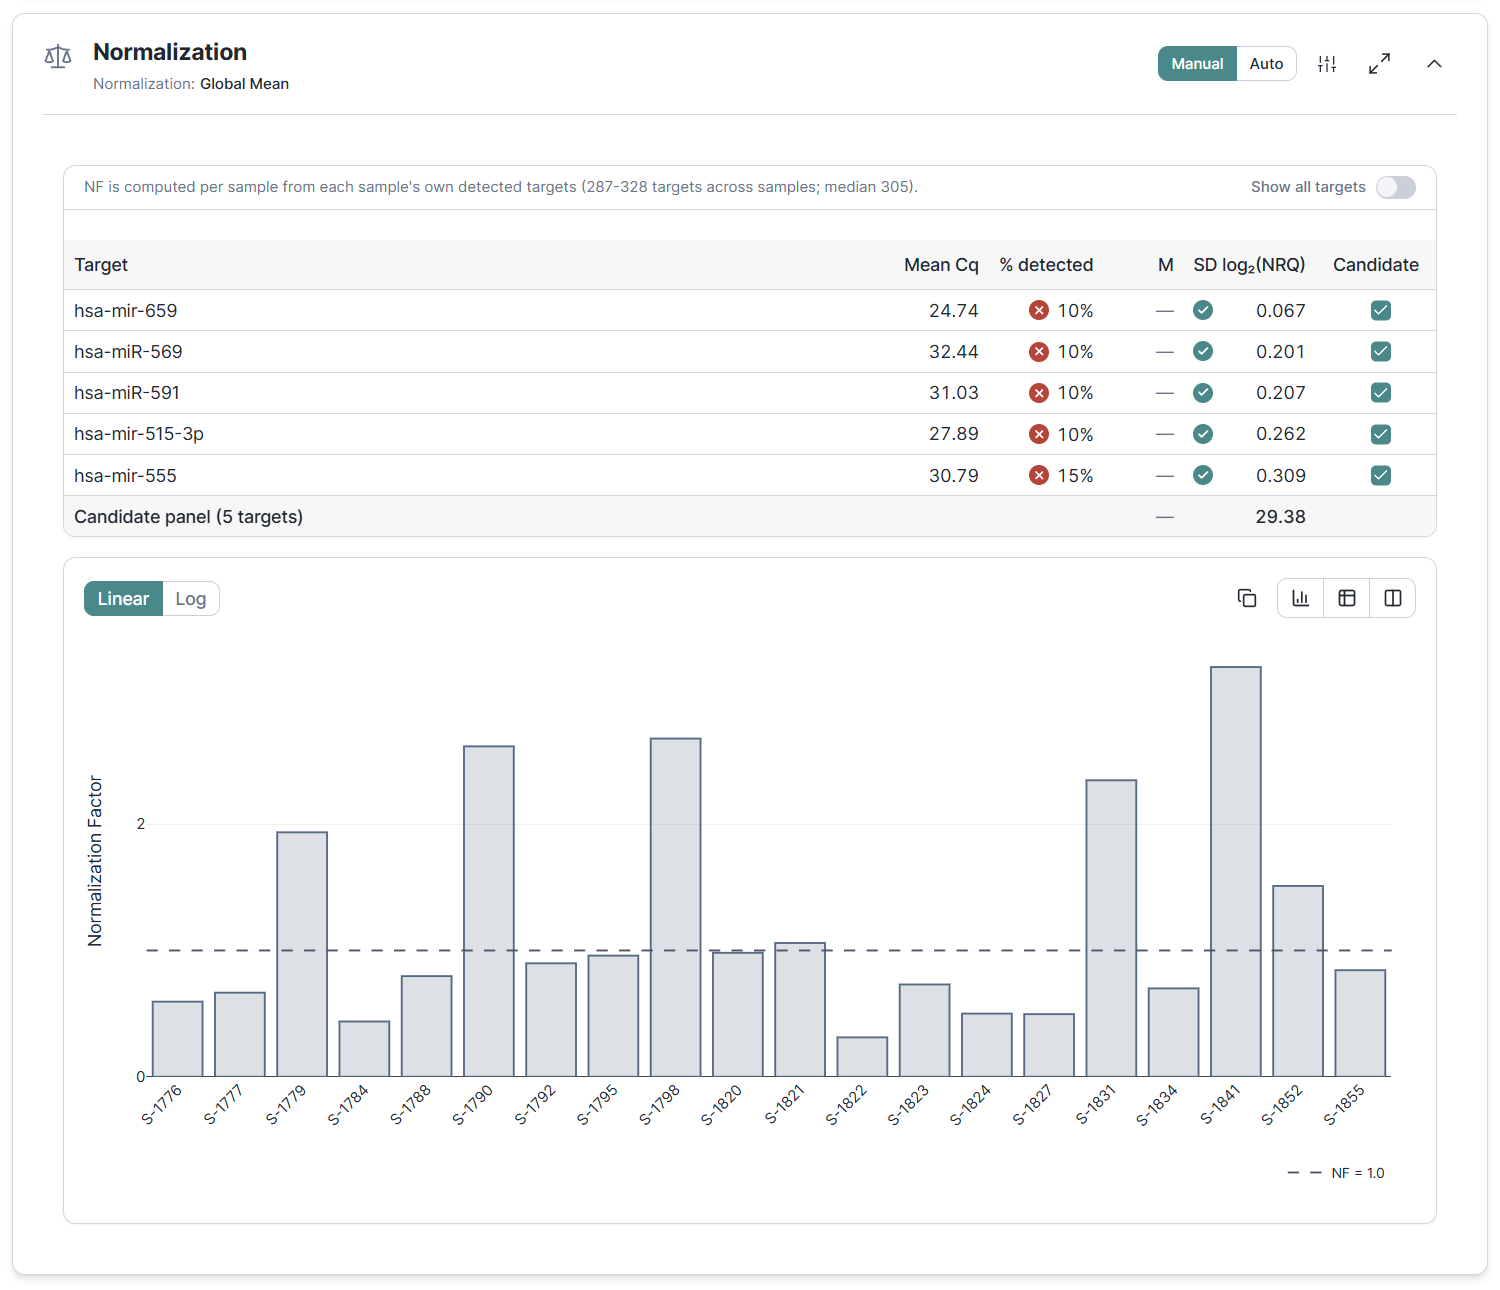Click hsa-mir-515-3p target name

click(x=139, y=434)
